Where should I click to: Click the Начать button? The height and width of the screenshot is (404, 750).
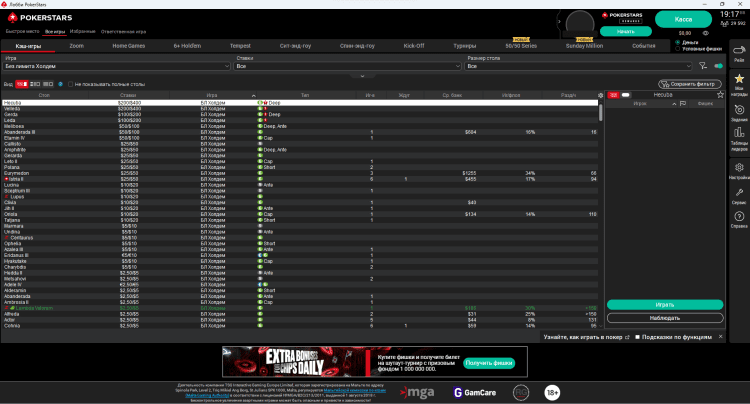(x=626, y=32)
